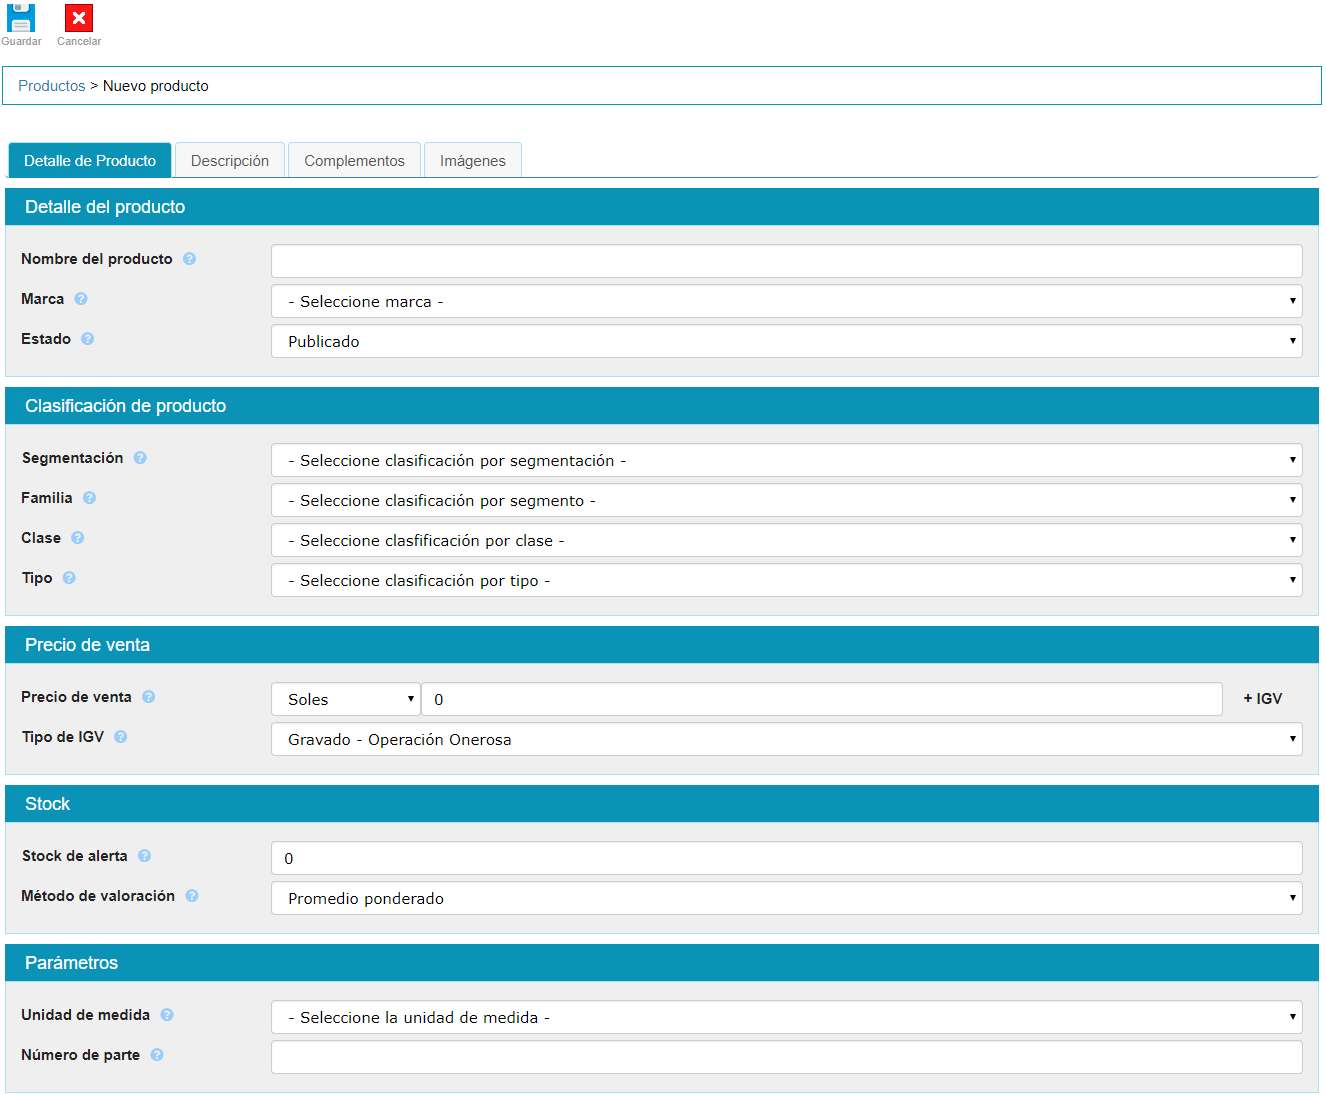The height and width of the screenshot is (1095, 1326).
Task: Open the Estado dropdown showing Publicado
Action: click(x=786, y=341)
